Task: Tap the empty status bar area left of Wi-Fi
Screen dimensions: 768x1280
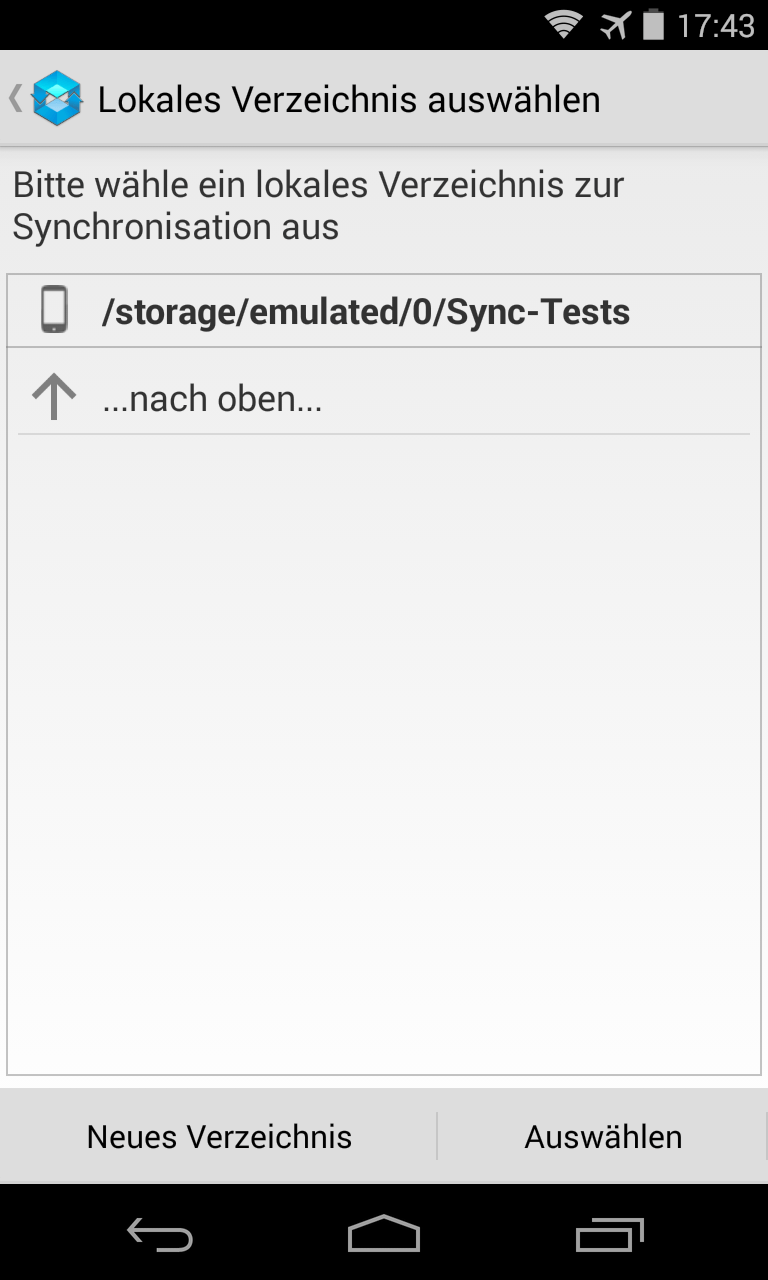Action: [x=270, y=24]
